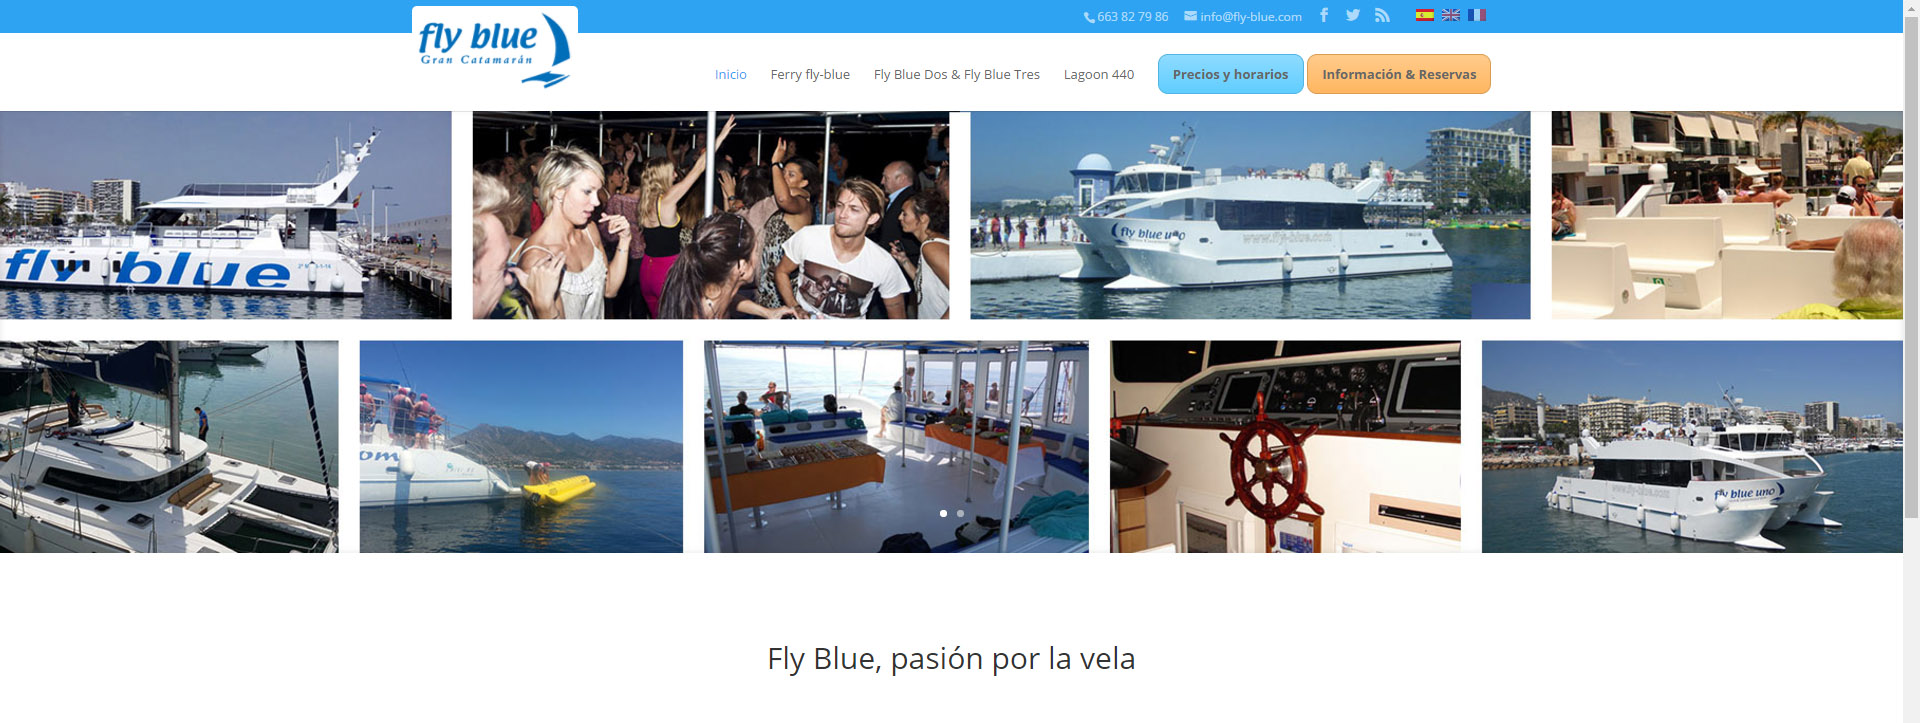1920x723 pixels.
Task: Switch language with the UK flag
Action: [1451, 15]
